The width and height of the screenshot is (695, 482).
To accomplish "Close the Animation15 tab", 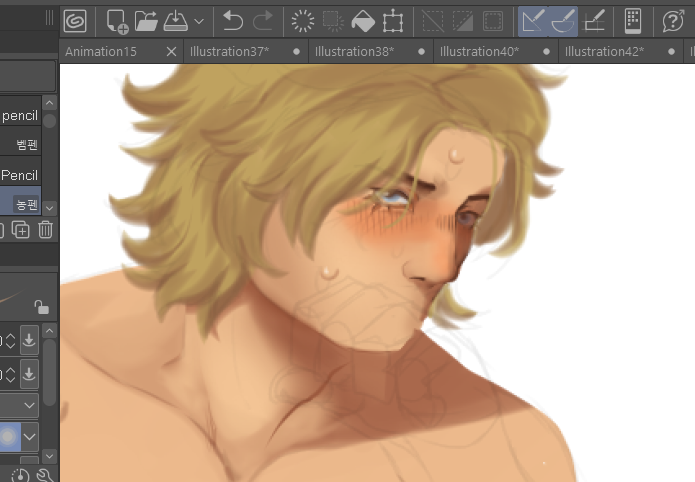I will point(172,52).
